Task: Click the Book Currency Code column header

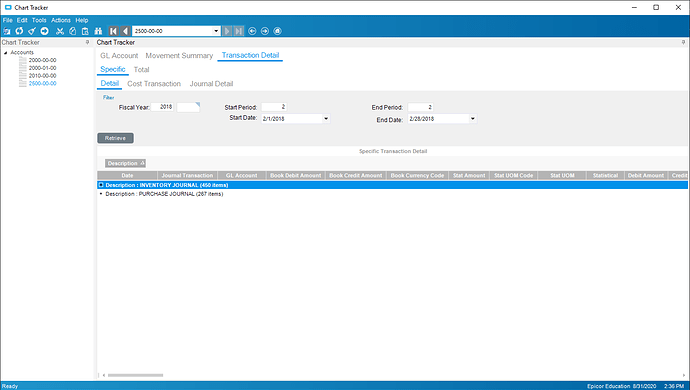Action: pos(417,175)
